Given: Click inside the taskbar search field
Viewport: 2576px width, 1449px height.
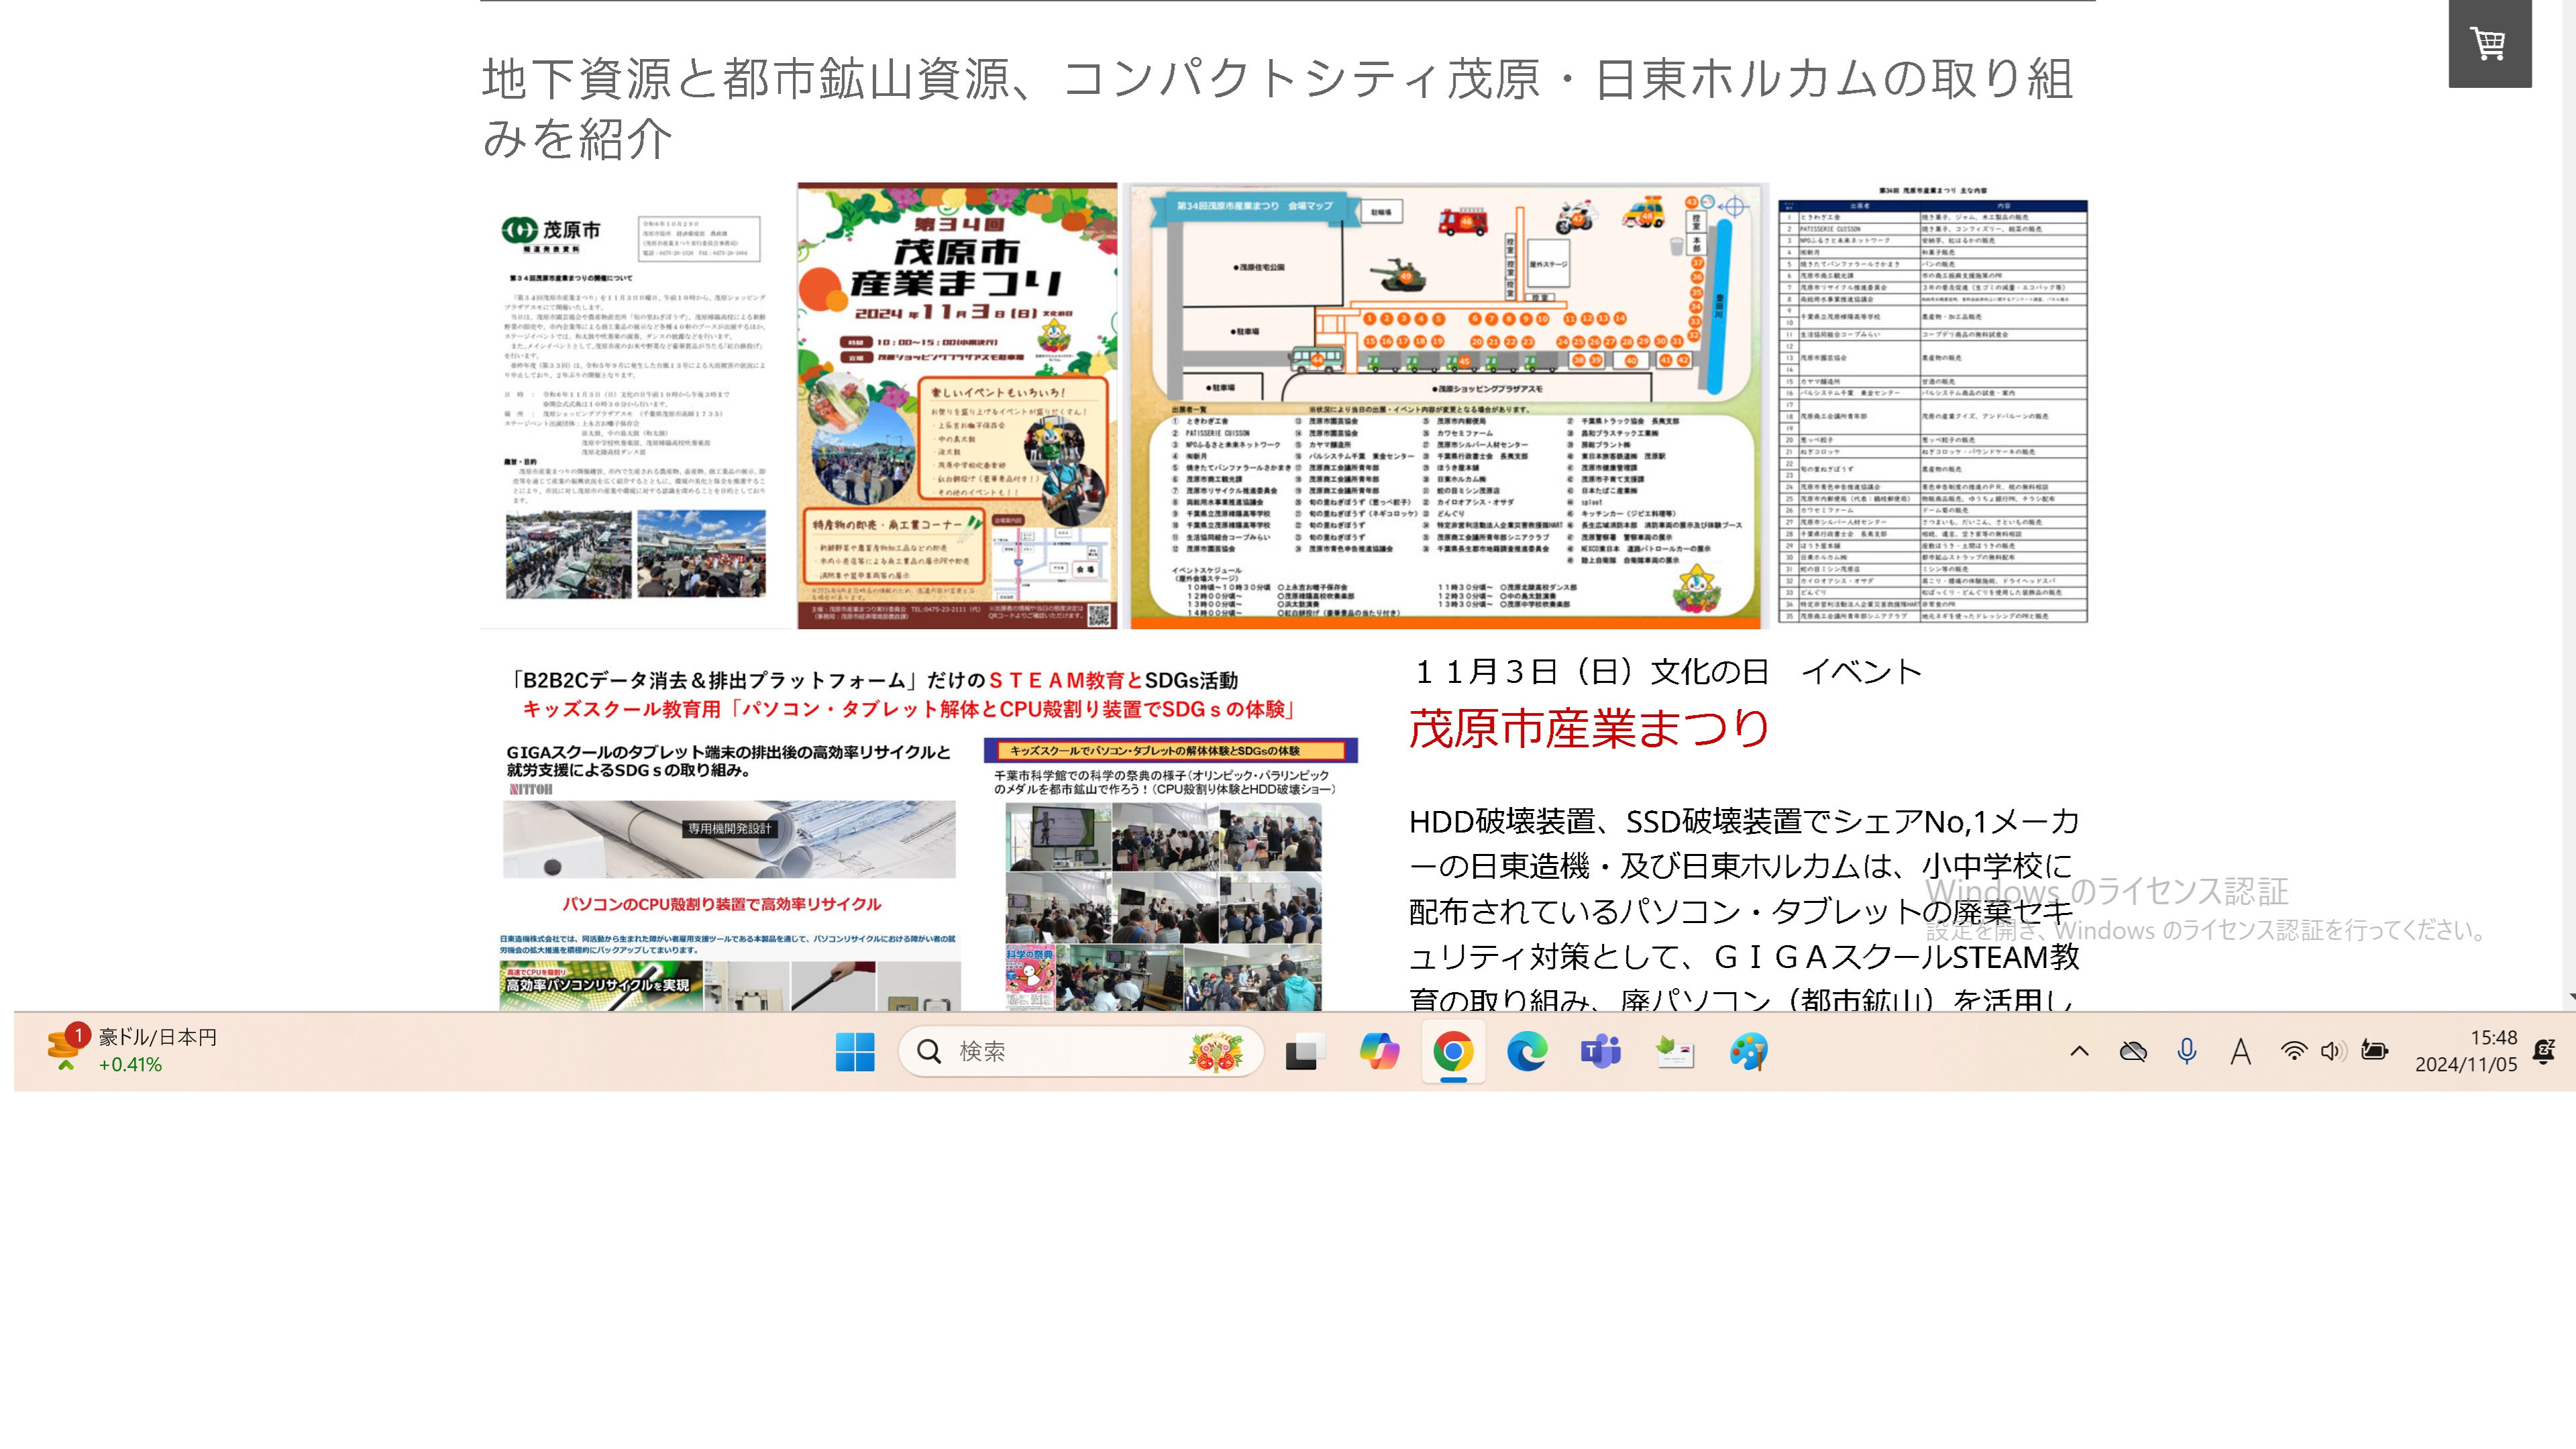Looking at the screenshot, I should [x=1080, y=1051].
